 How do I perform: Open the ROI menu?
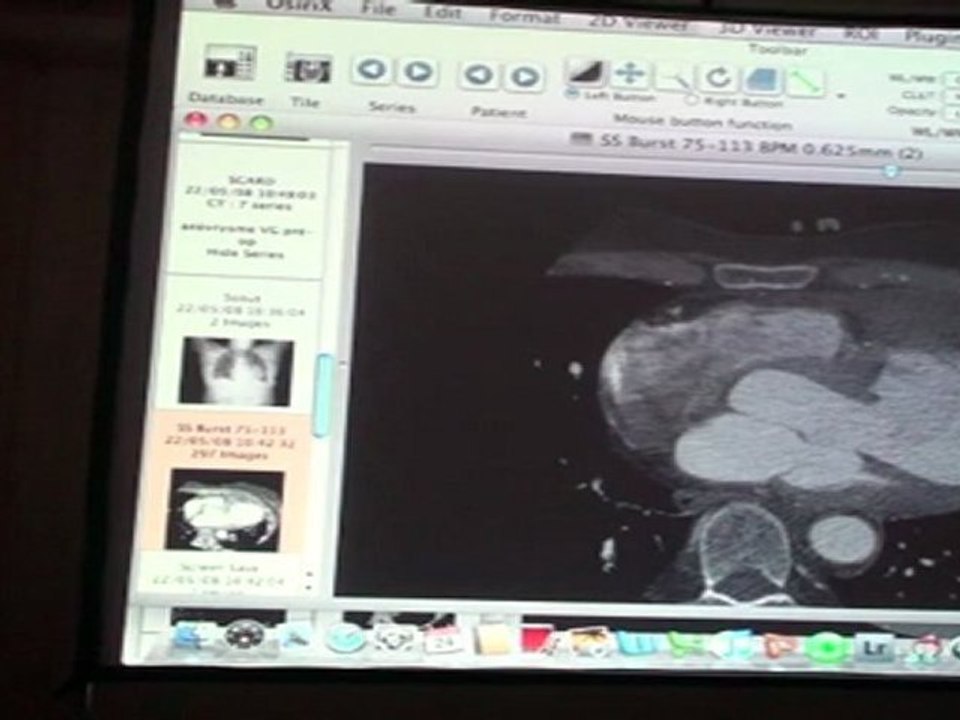click(861, 34)
